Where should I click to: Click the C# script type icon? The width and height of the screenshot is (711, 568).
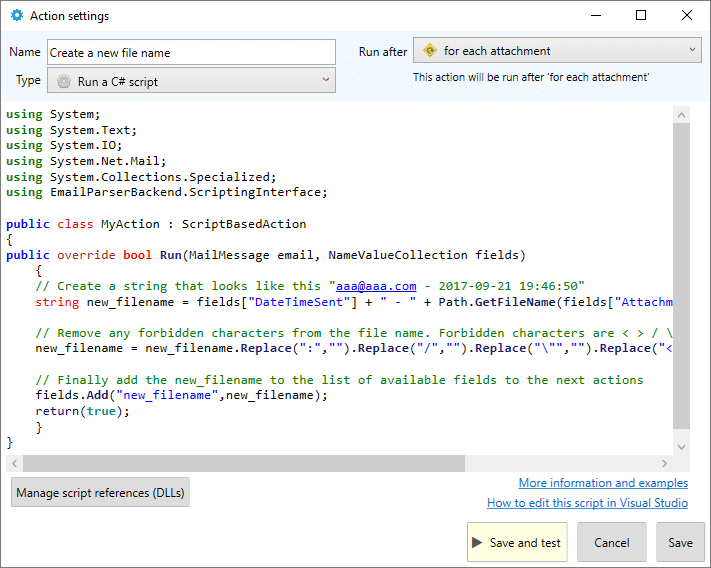tap(64, 81)
